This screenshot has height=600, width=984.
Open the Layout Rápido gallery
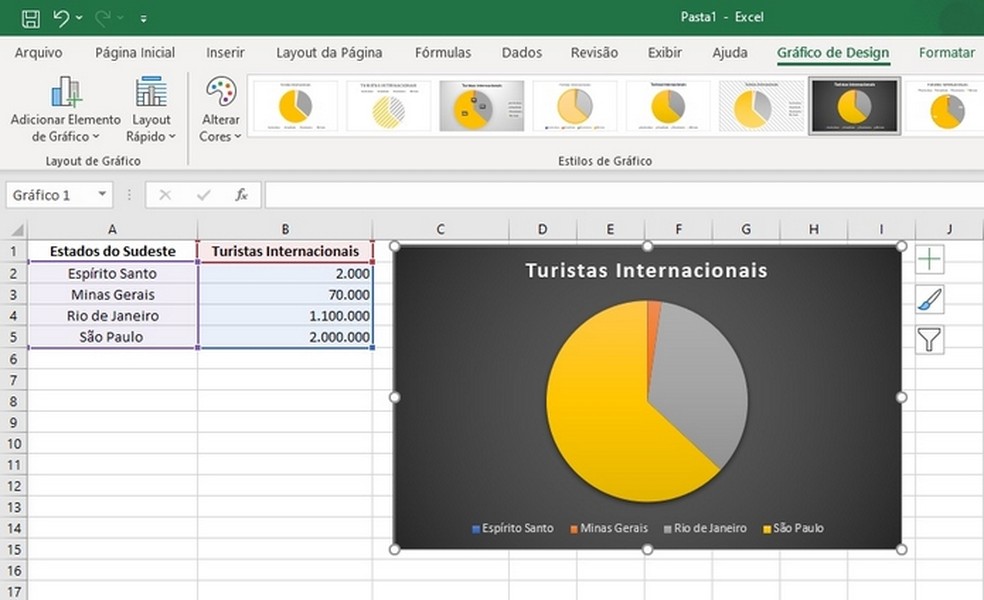pyautogui.click(x=151, y=111)
